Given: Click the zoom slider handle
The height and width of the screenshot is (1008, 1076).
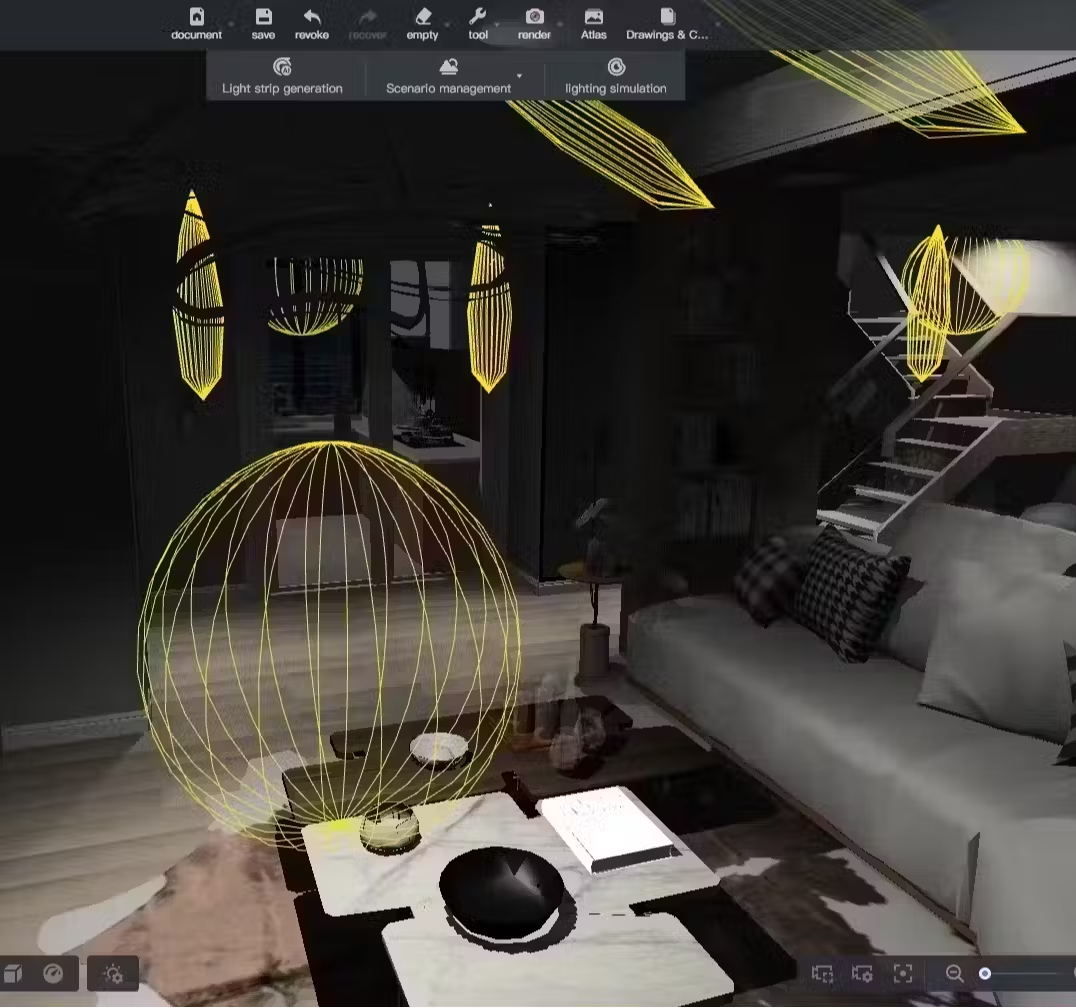Looking at the screenshot, I should (985, 973).
